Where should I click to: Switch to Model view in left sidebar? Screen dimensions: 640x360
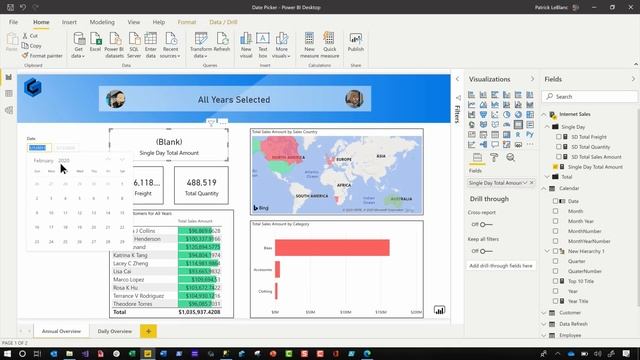click(9, 110)
